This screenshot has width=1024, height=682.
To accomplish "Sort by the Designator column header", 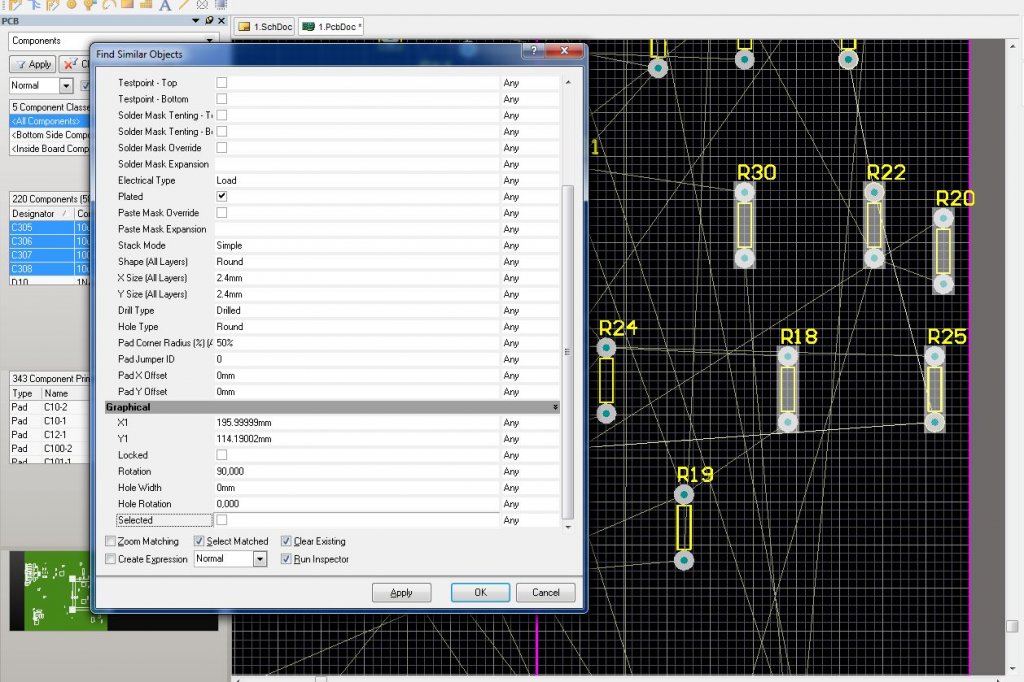I will pos(40,214).
